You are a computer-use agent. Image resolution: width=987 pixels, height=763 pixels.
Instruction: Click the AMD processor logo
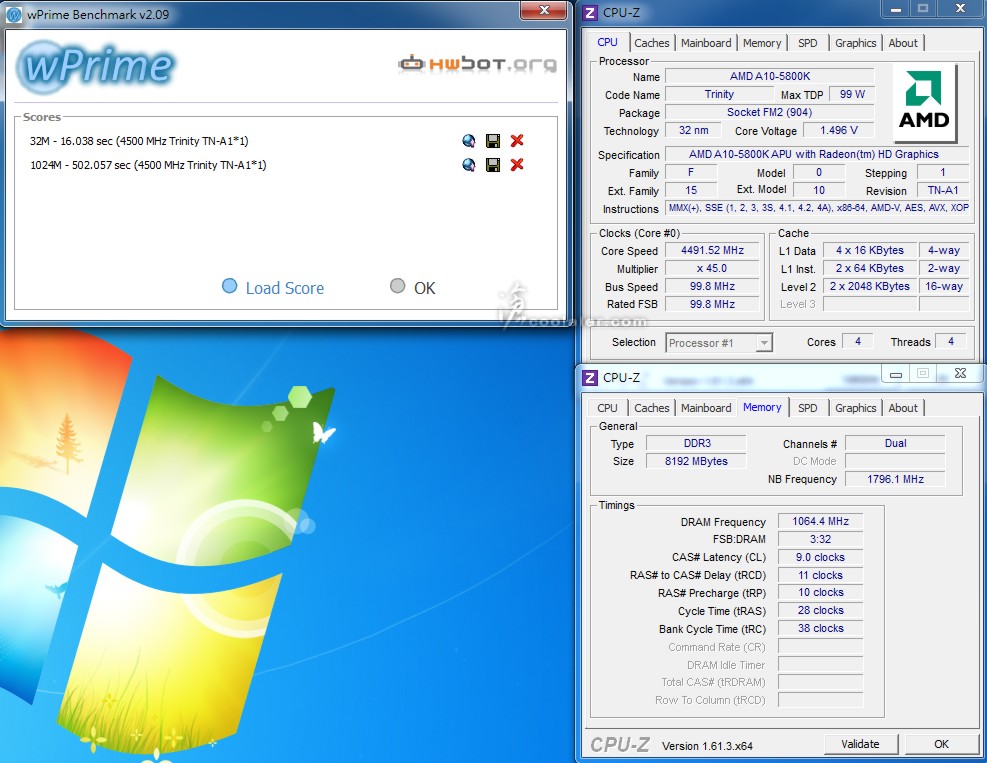pos(924,102)
